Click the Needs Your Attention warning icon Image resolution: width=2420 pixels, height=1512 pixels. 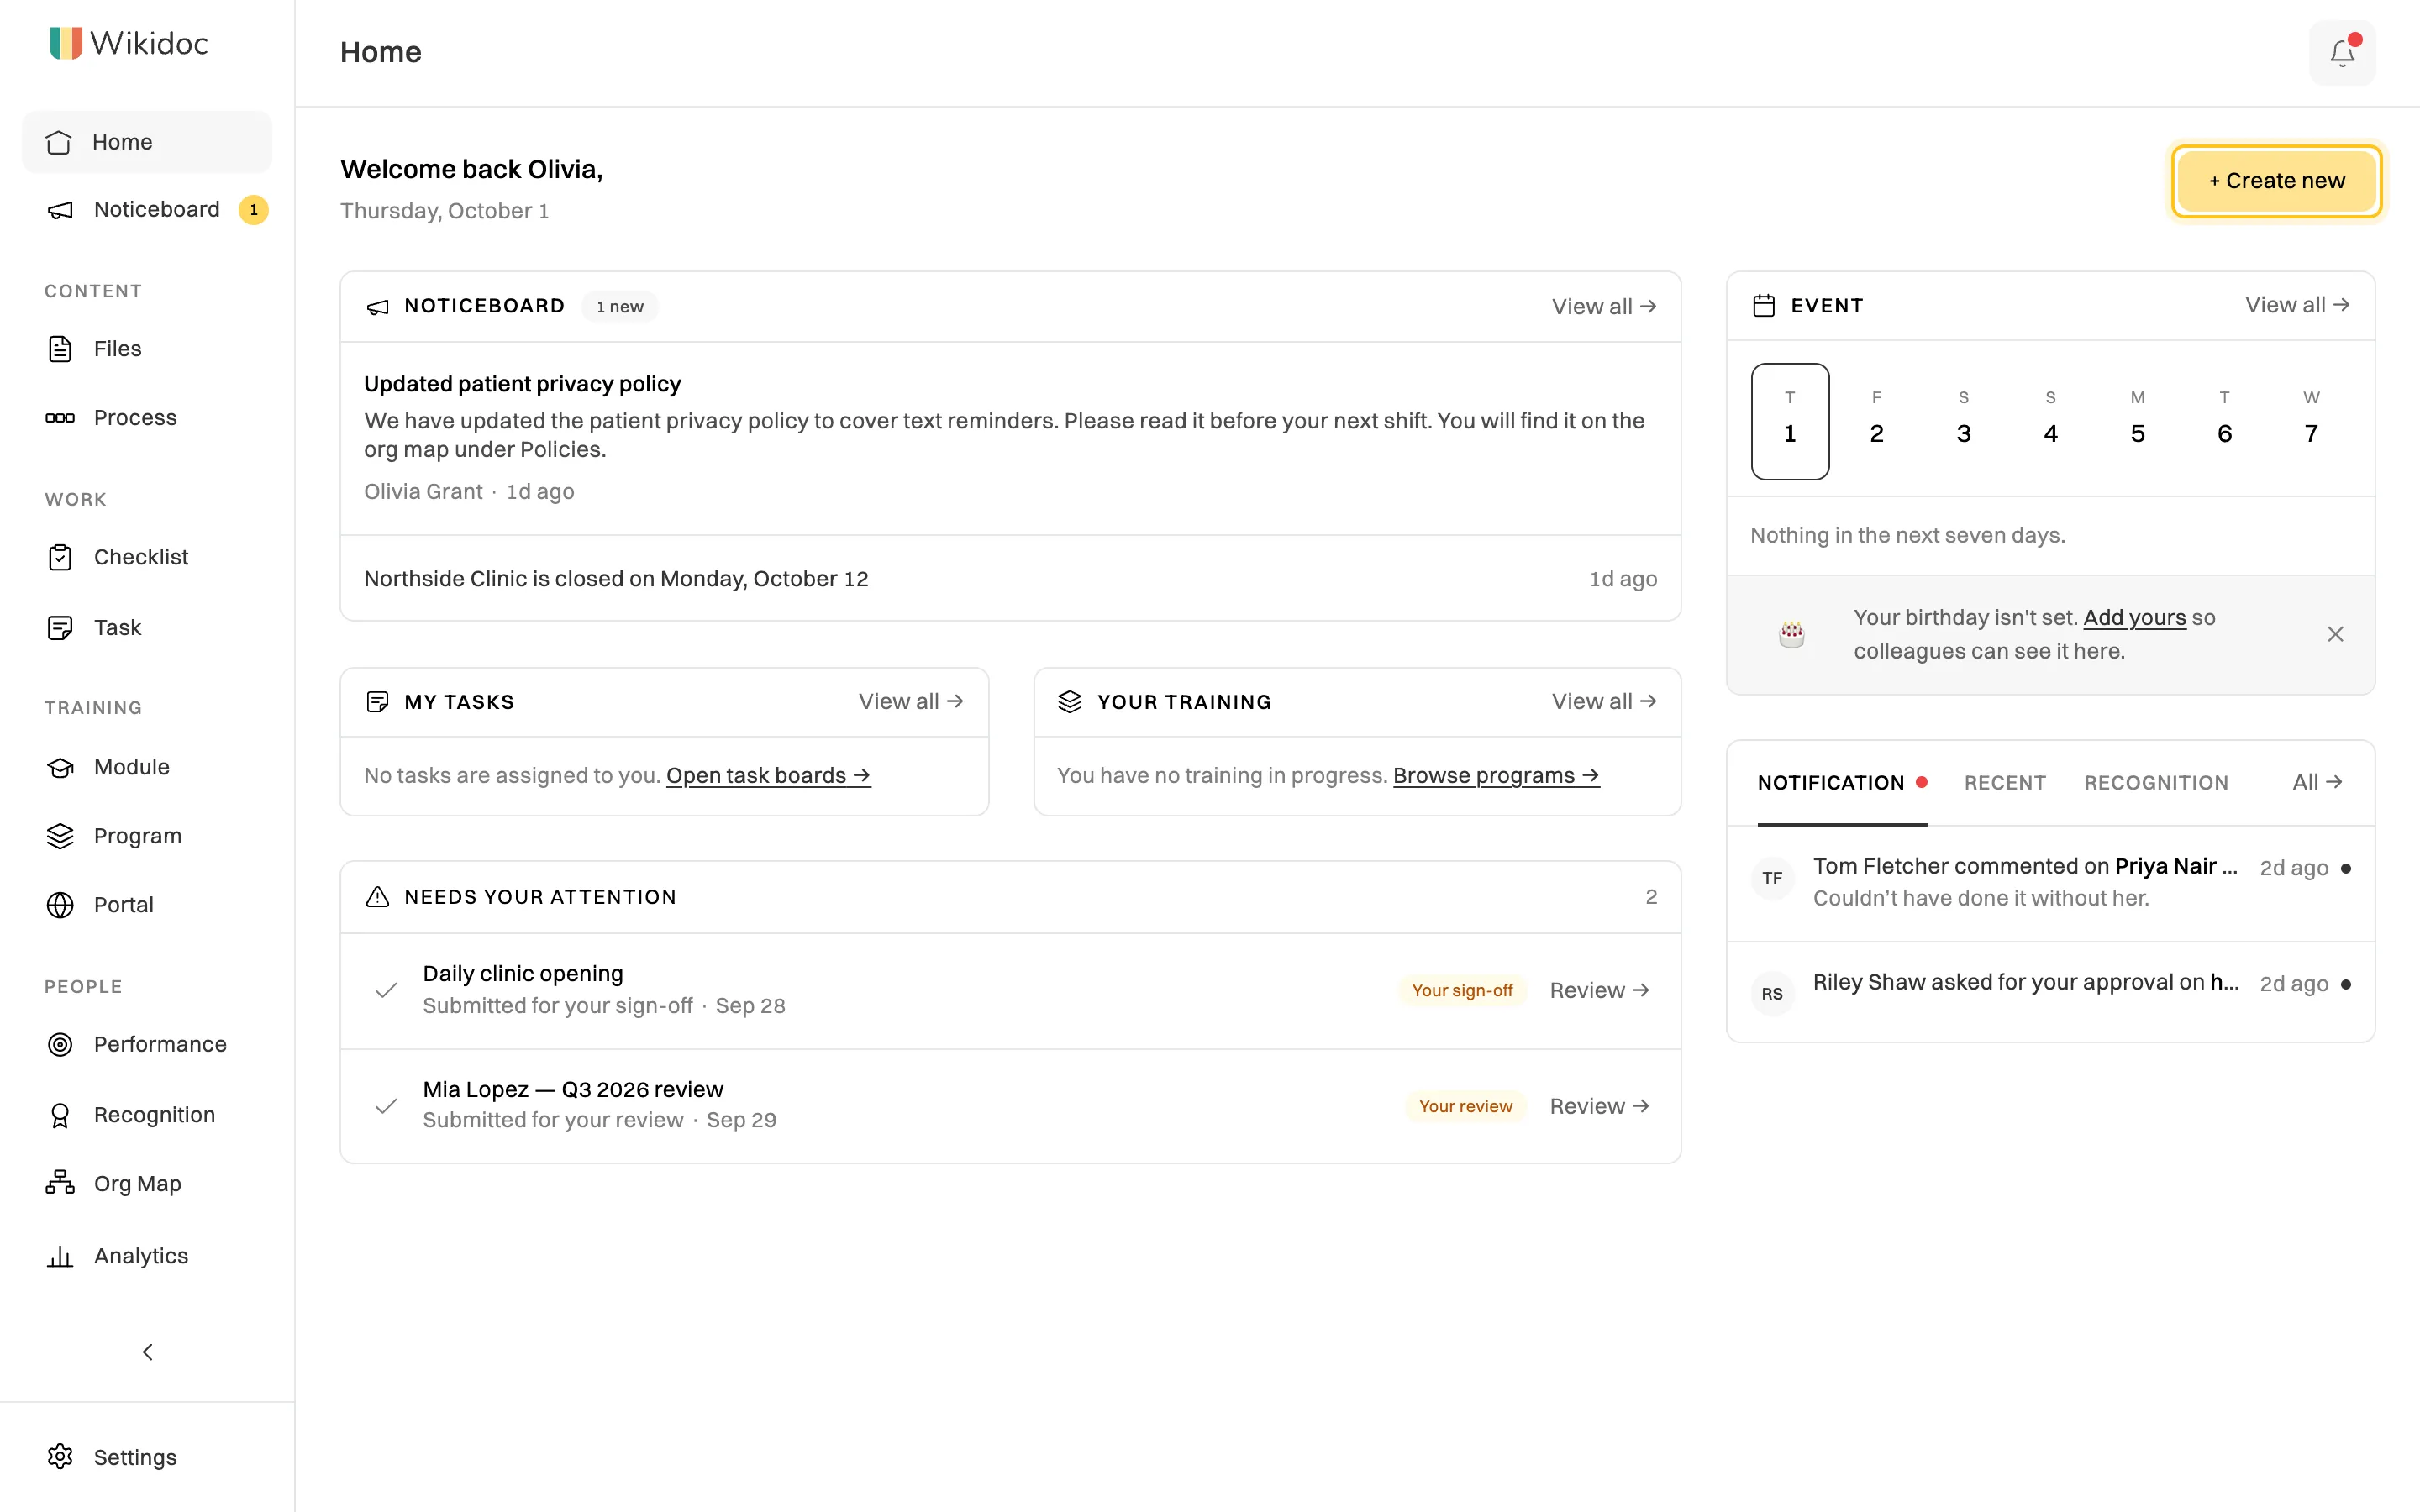coord(377,897)
